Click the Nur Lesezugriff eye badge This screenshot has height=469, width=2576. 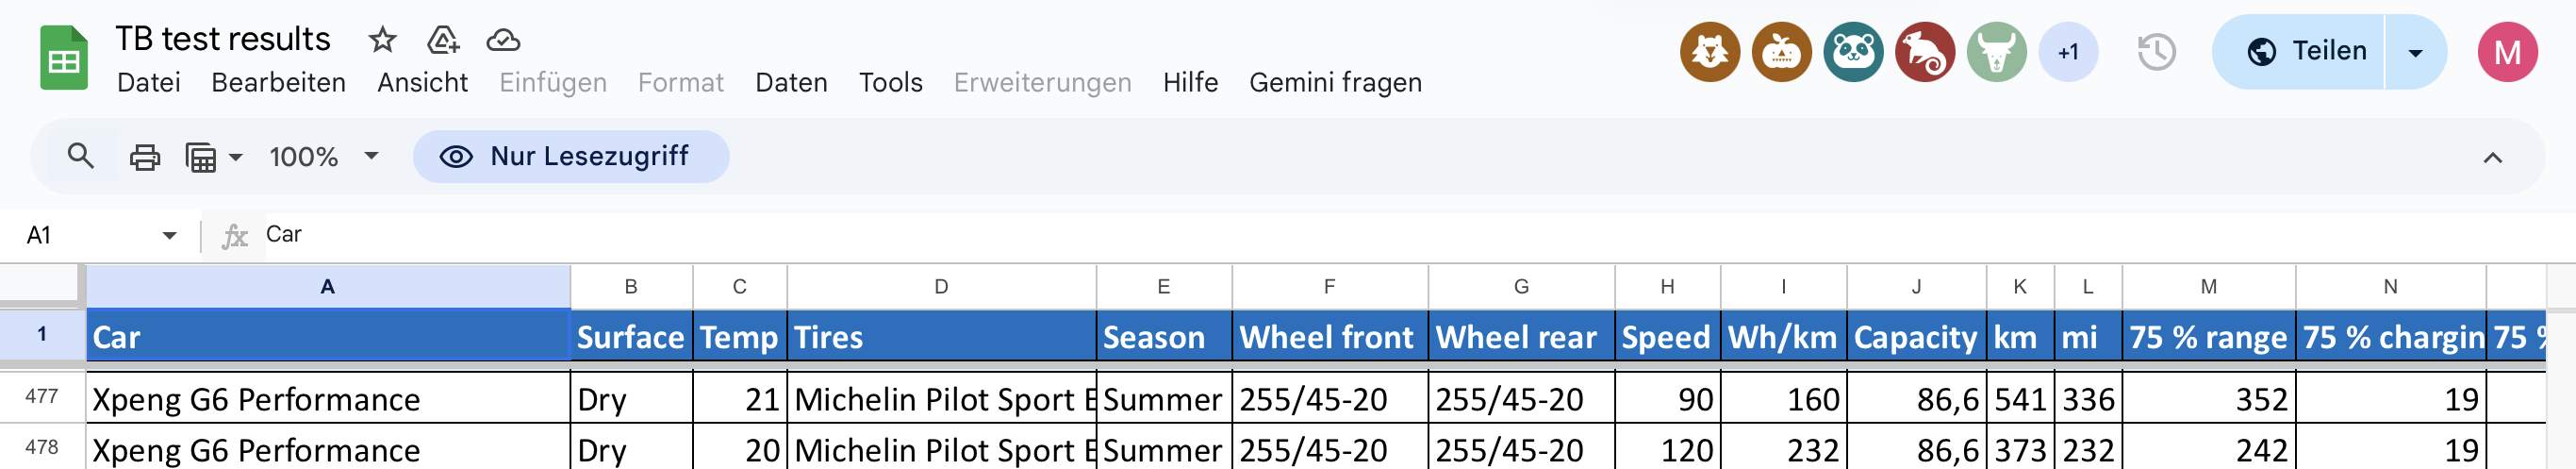click(570, 157)
